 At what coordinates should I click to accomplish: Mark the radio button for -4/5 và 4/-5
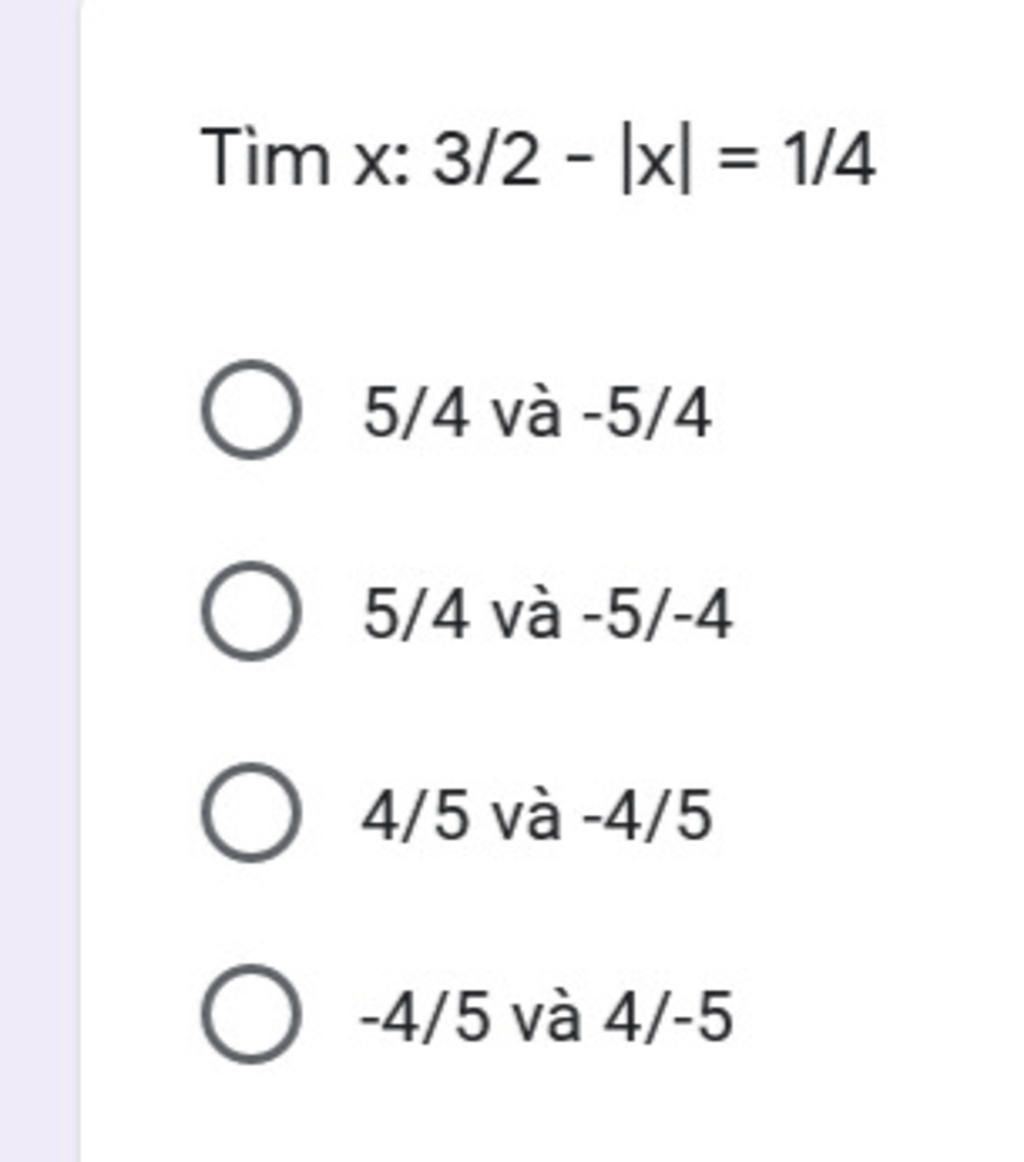click(x=250, y=1014)
